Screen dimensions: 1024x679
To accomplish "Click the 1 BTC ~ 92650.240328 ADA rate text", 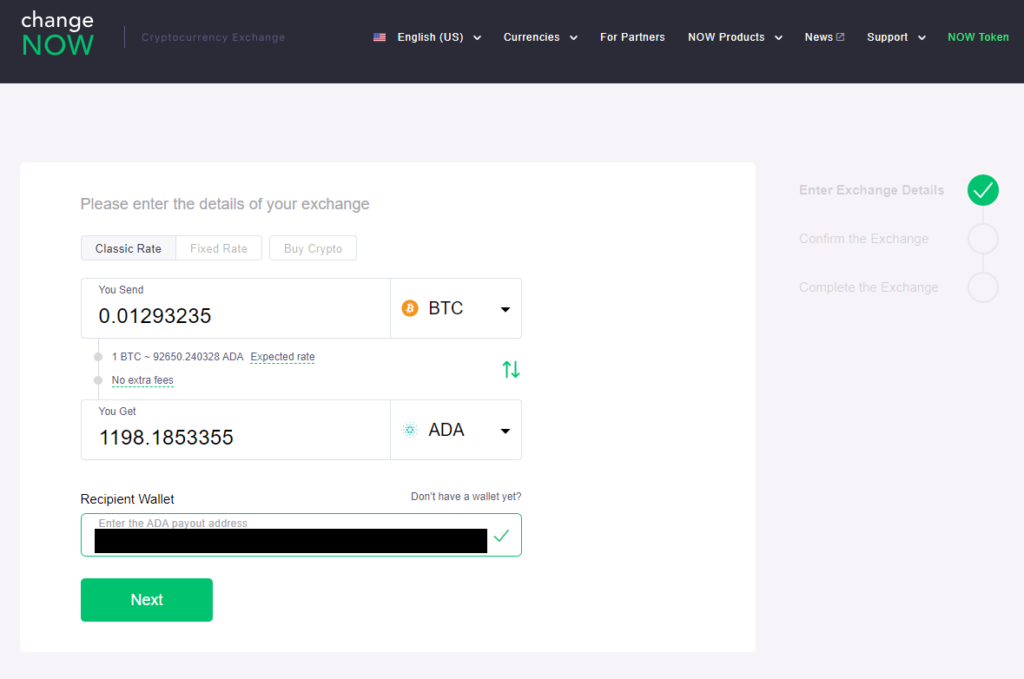I will click(x=177, y=356).
